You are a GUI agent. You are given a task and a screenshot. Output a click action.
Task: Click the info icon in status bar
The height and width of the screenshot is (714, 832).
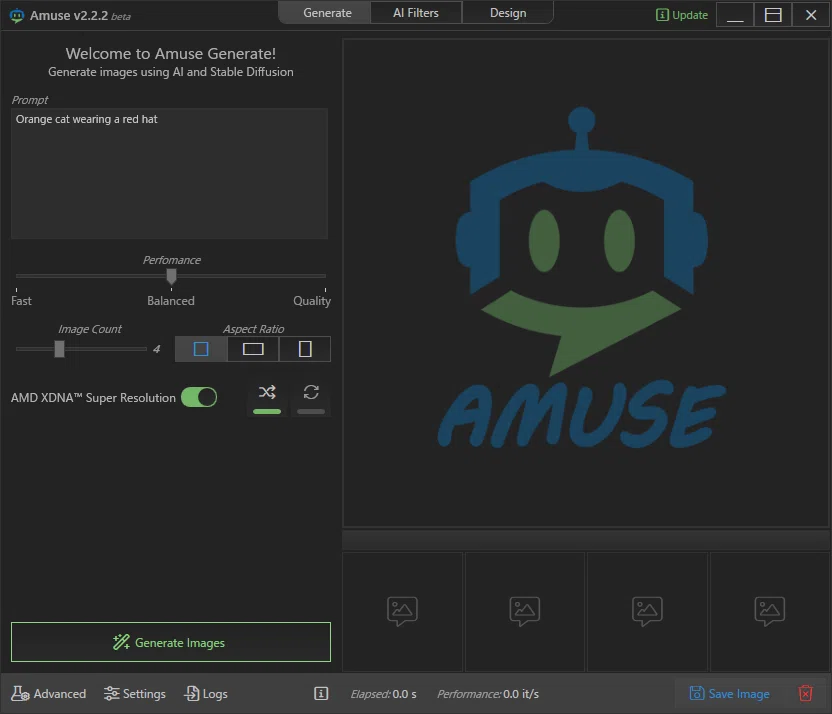[x=321, y=693]
